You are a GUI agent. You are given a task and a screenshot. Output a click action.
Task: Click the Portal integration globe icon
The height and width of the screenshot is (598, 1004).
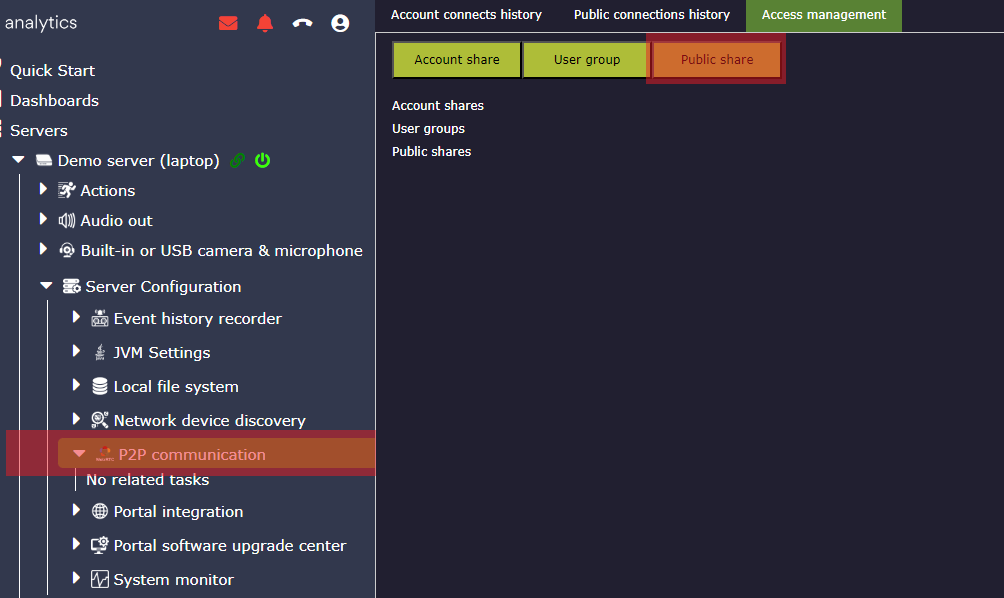[x=99, y=511]
